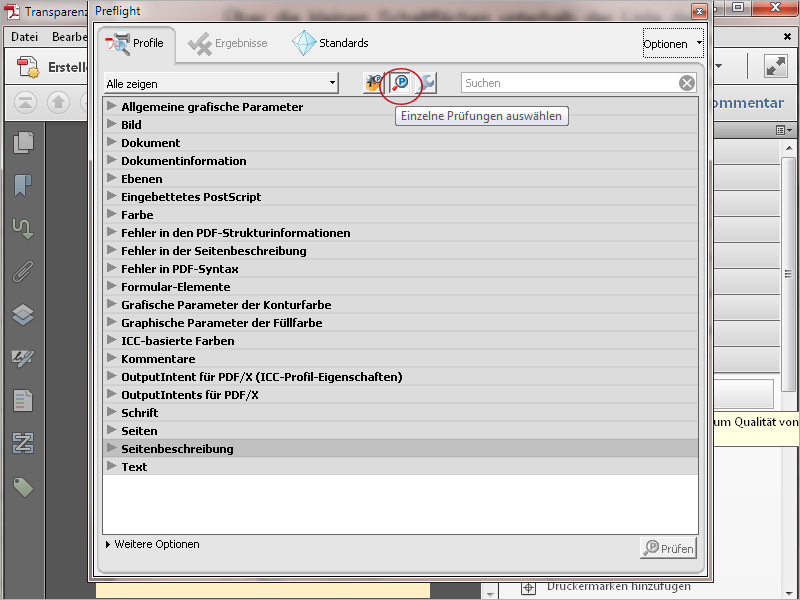Open the "Alle zeigen" filter dropdown
Screen dimensions: 800x600
[220, 83]
